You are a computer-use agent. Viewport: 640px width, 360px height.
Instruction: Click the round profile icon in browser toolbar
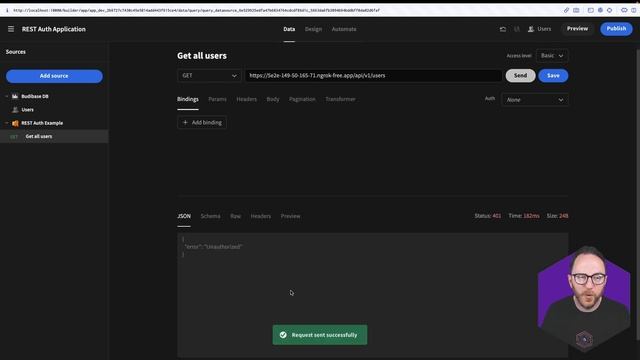point(600,10)
